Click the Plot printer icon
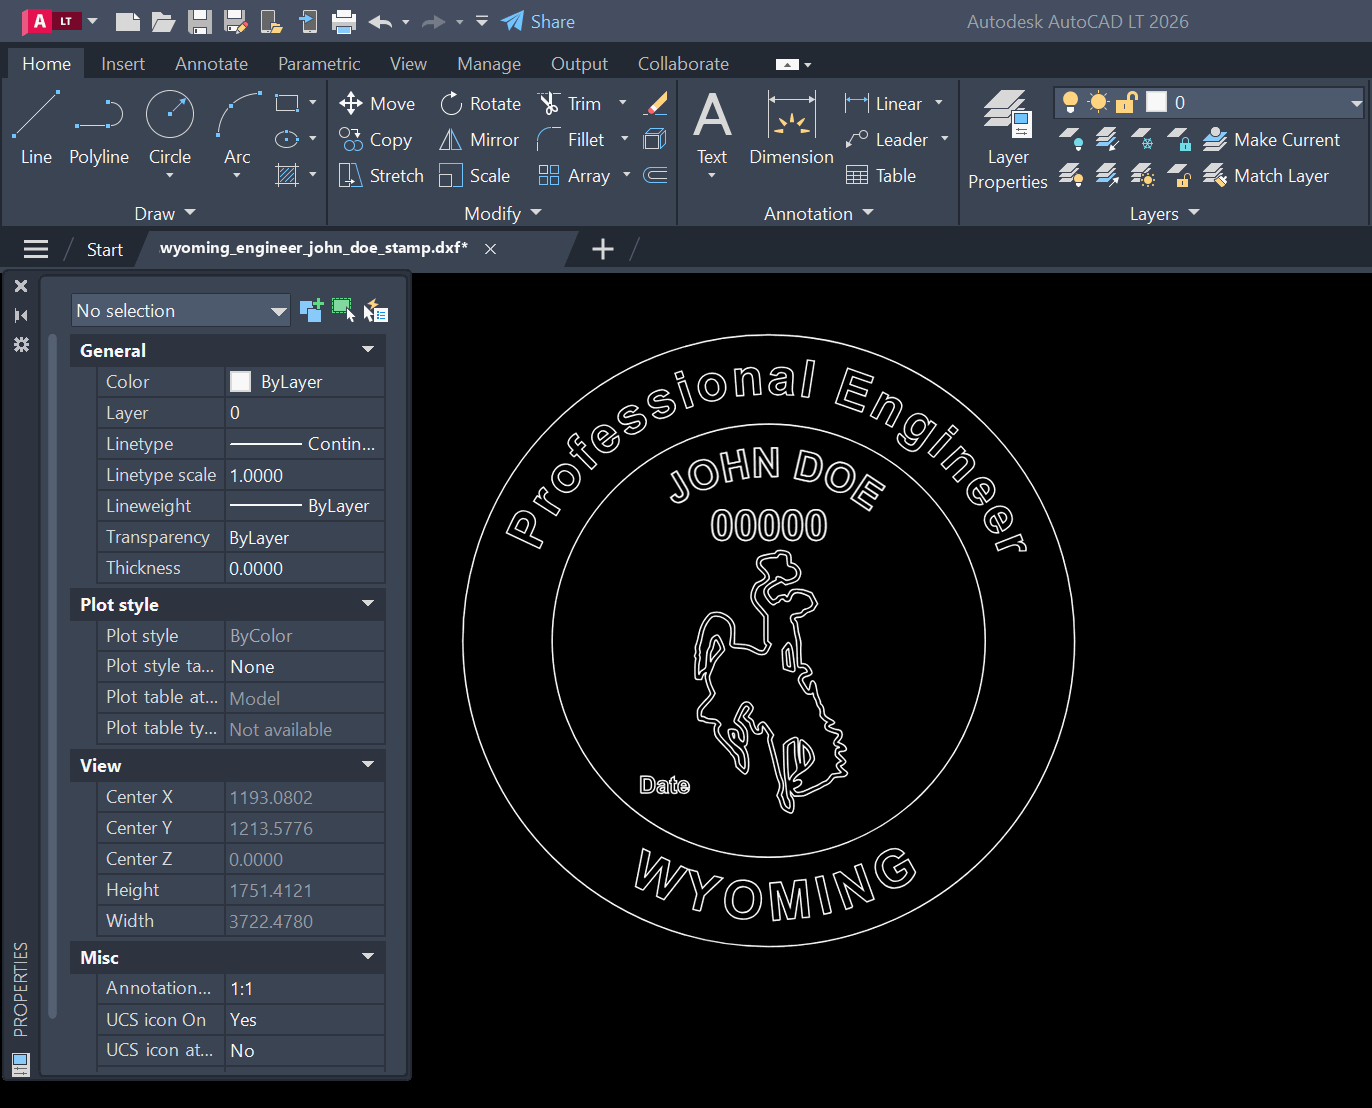The height and width of the screenshot is (1108, 1372). pos(344,21)
